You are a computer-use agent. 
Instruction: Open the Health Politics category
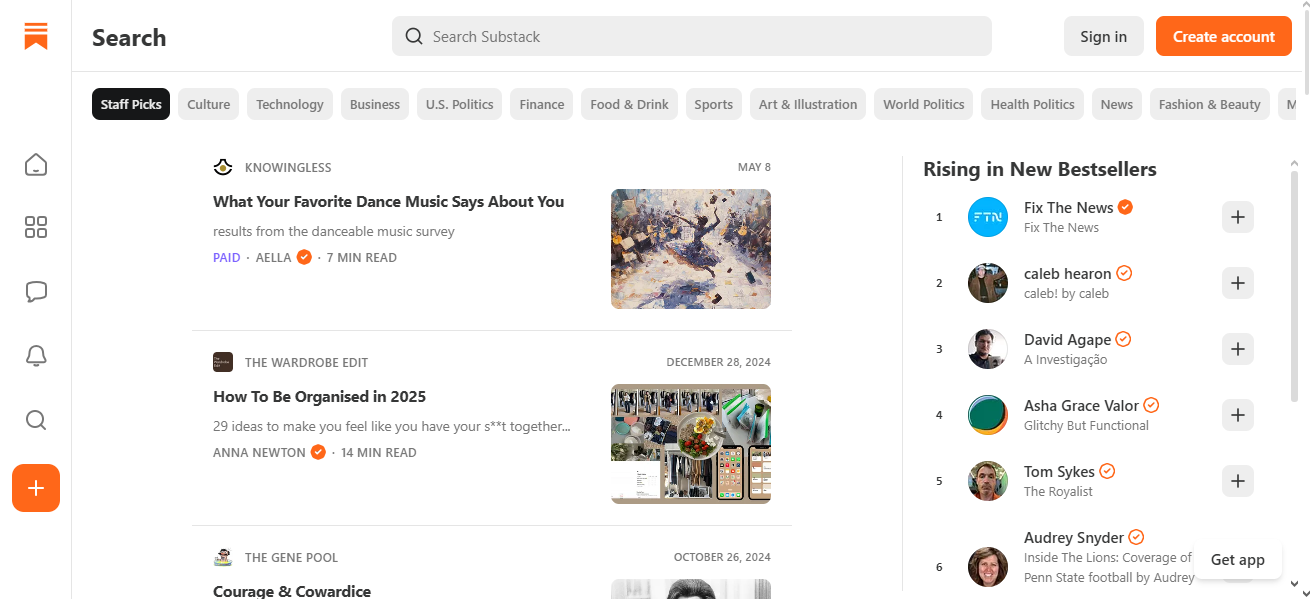tap(1033, 104)
